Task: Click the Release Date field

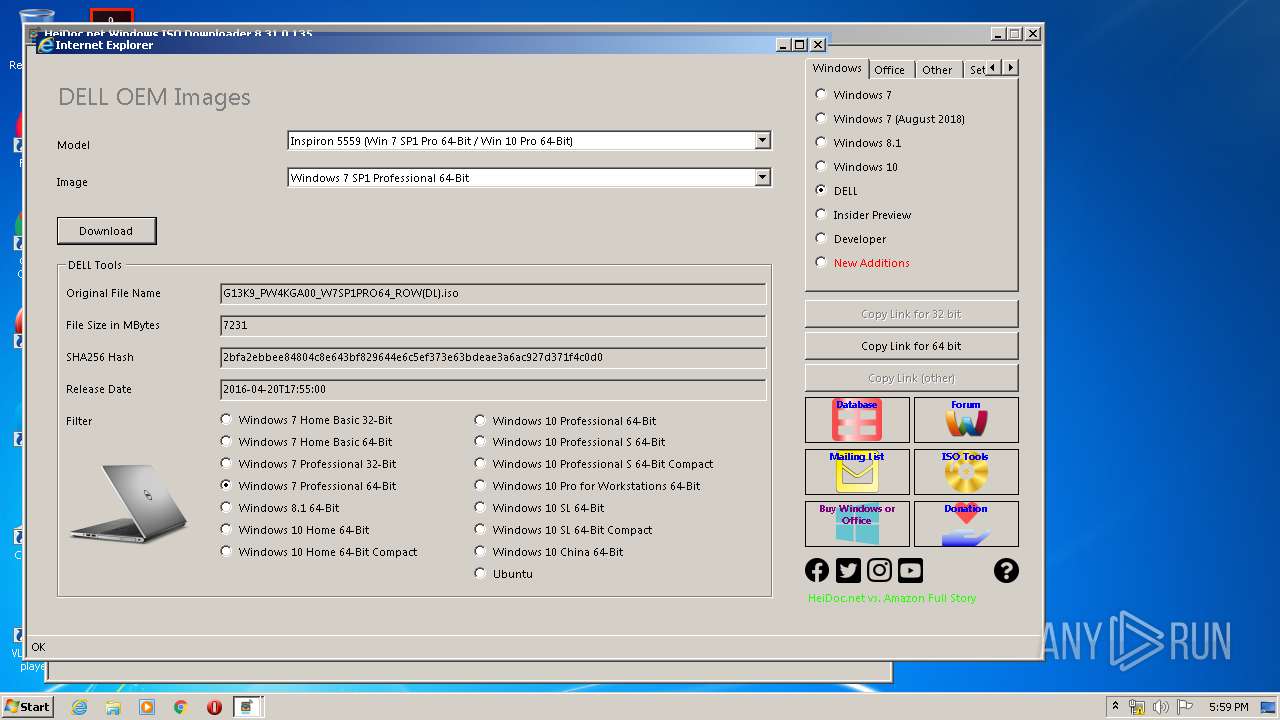Action: 493,389
